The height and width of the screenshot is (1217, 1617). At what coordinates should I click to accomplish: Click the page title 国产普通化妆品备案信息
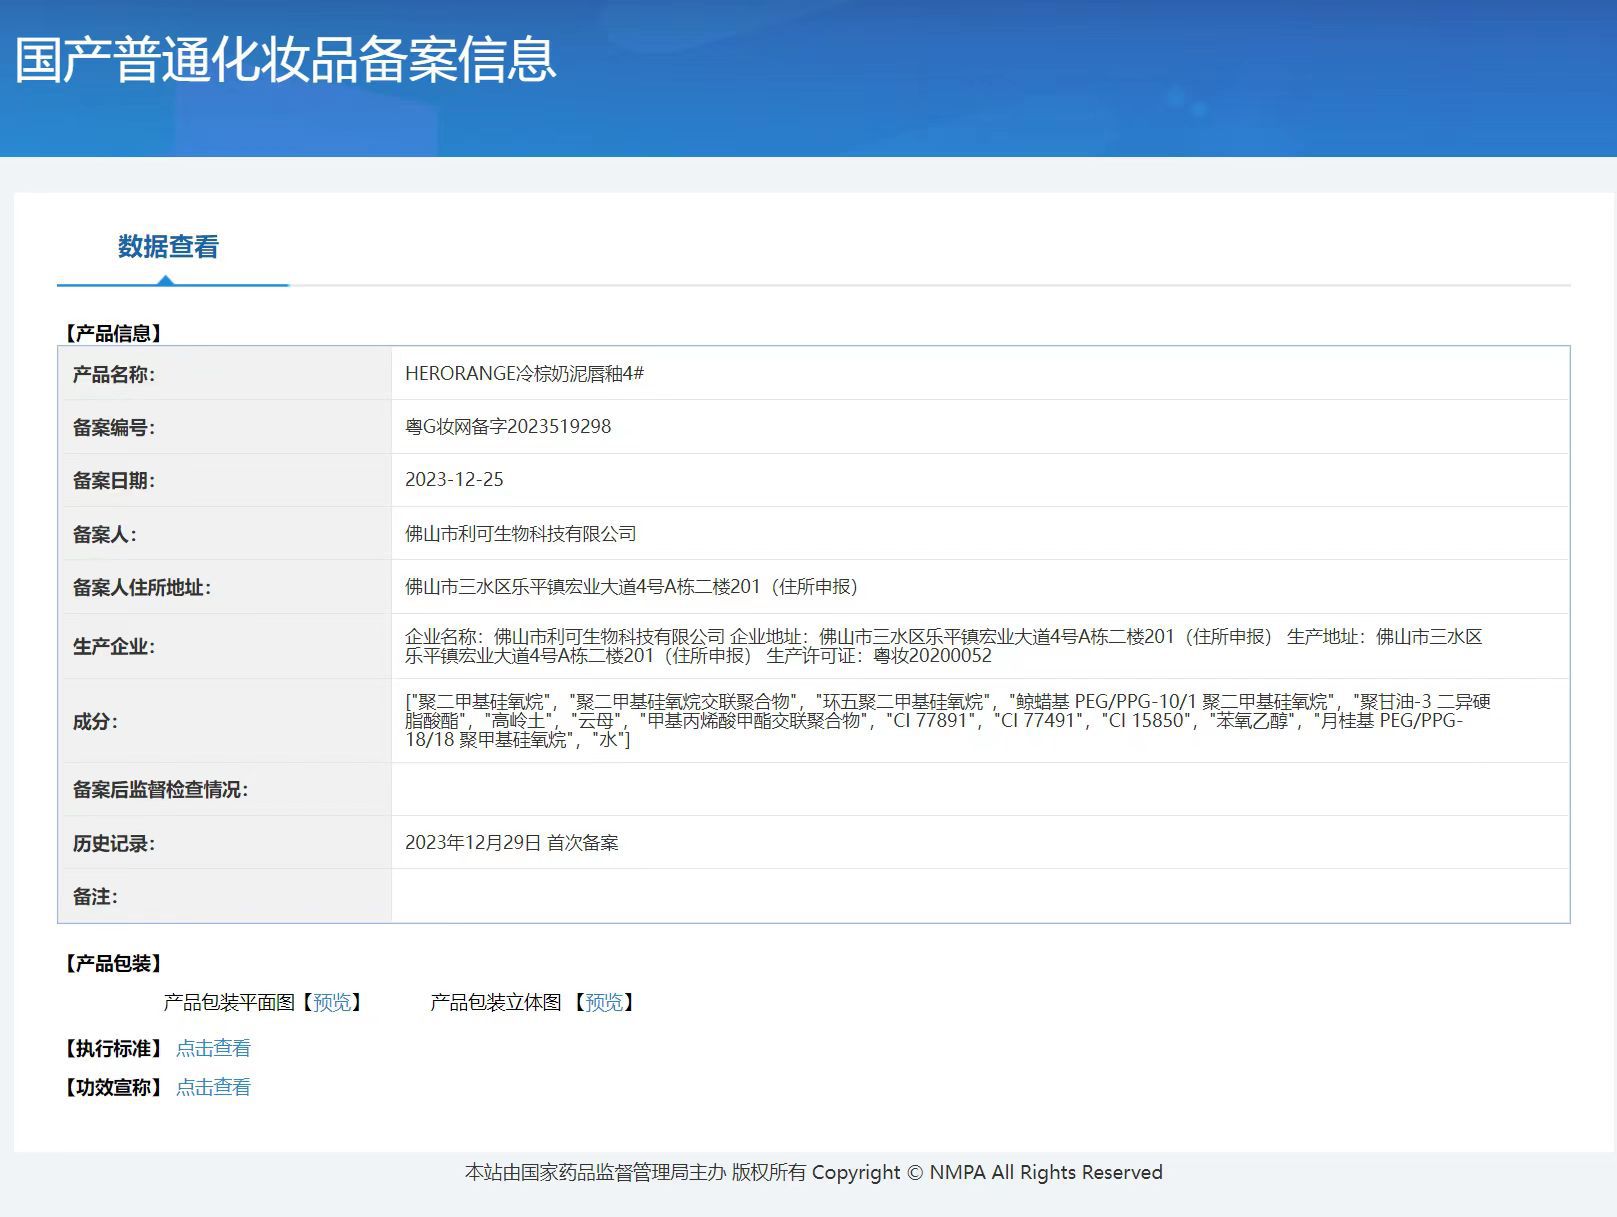pos(285,59)
